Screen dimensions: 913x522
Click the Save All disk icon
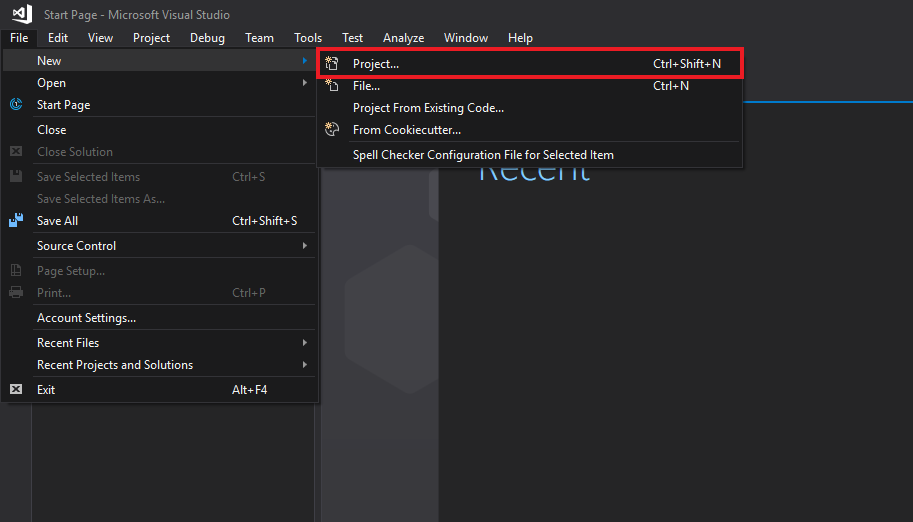tap(16, 221)
